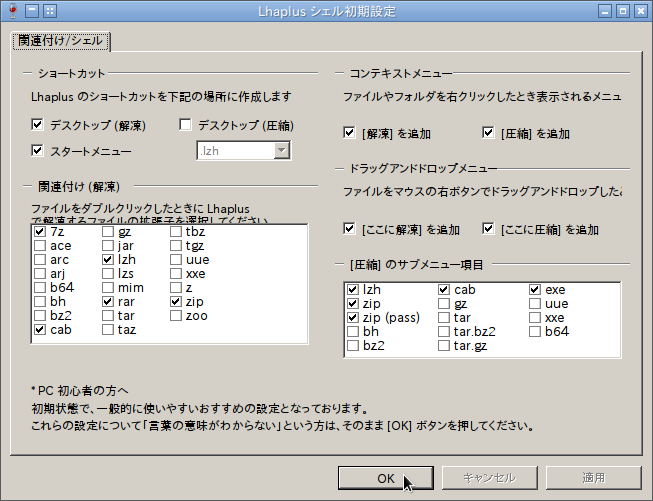This screenshot has width=653, height=501.
Task: Uncheck cab in the association list
Action: pyautogui.click(x=40, y=329)
